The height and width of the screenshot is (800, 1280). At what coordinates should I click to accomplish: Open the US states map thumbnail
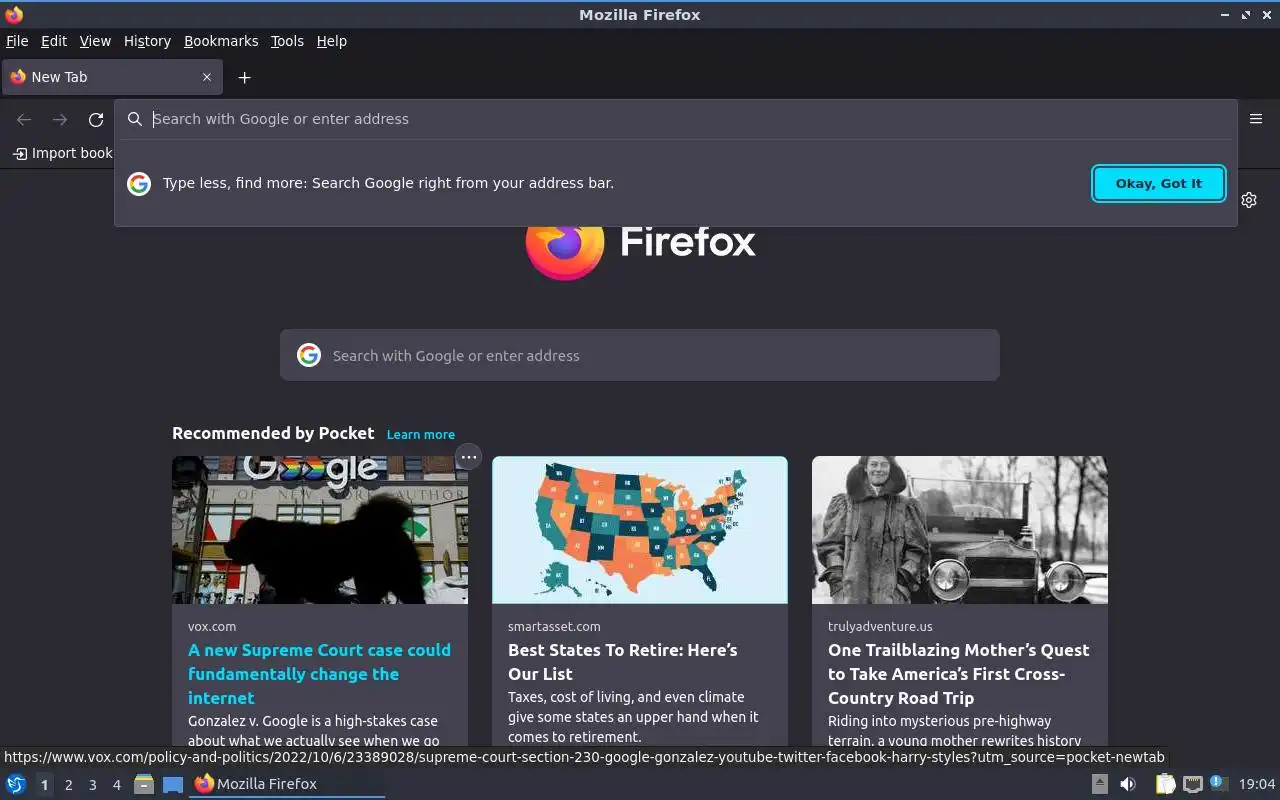pos(640,530)
